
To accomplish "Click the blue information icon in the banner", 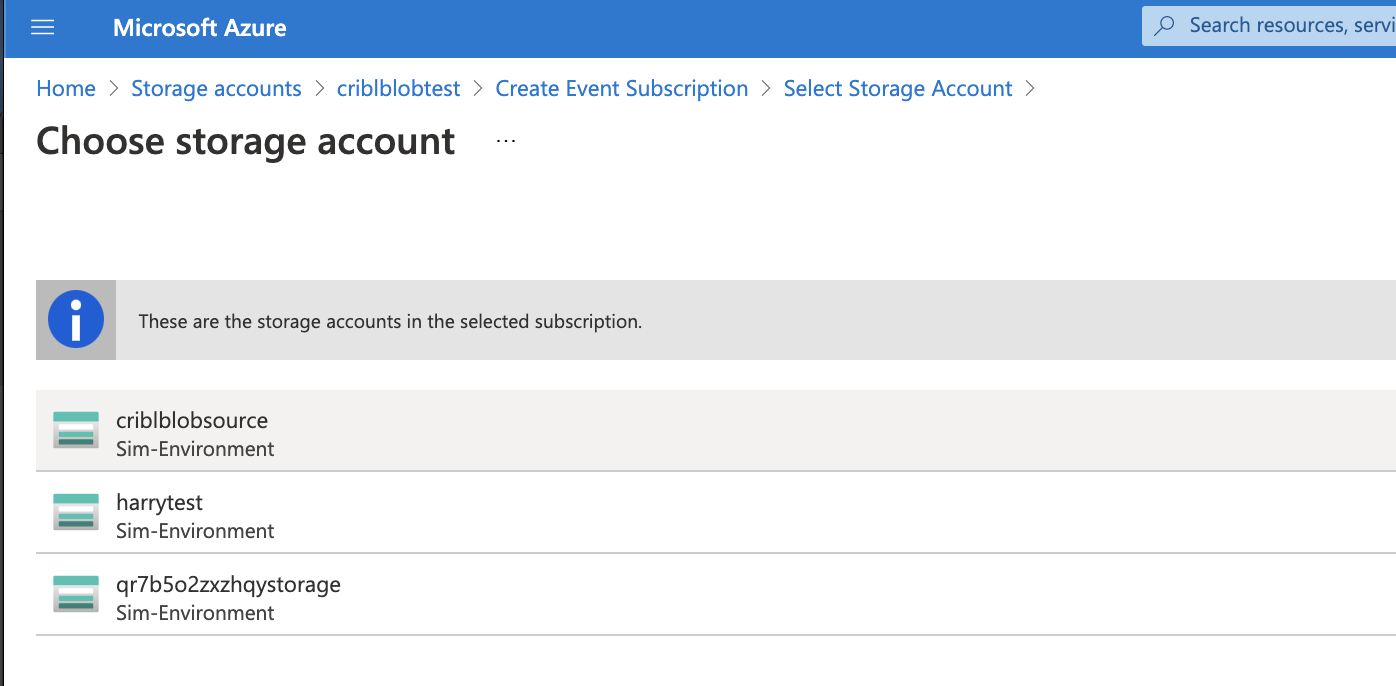I will pos(75,320).
